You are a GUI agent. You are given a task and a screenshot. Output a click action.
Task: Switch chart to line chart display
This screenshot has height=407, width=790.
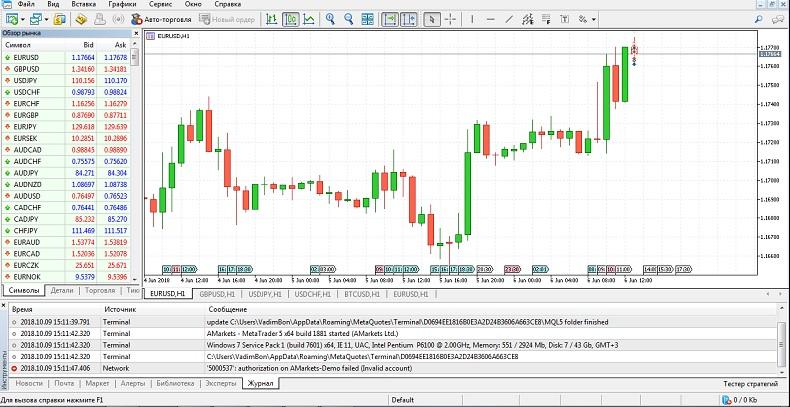[309, 19]
